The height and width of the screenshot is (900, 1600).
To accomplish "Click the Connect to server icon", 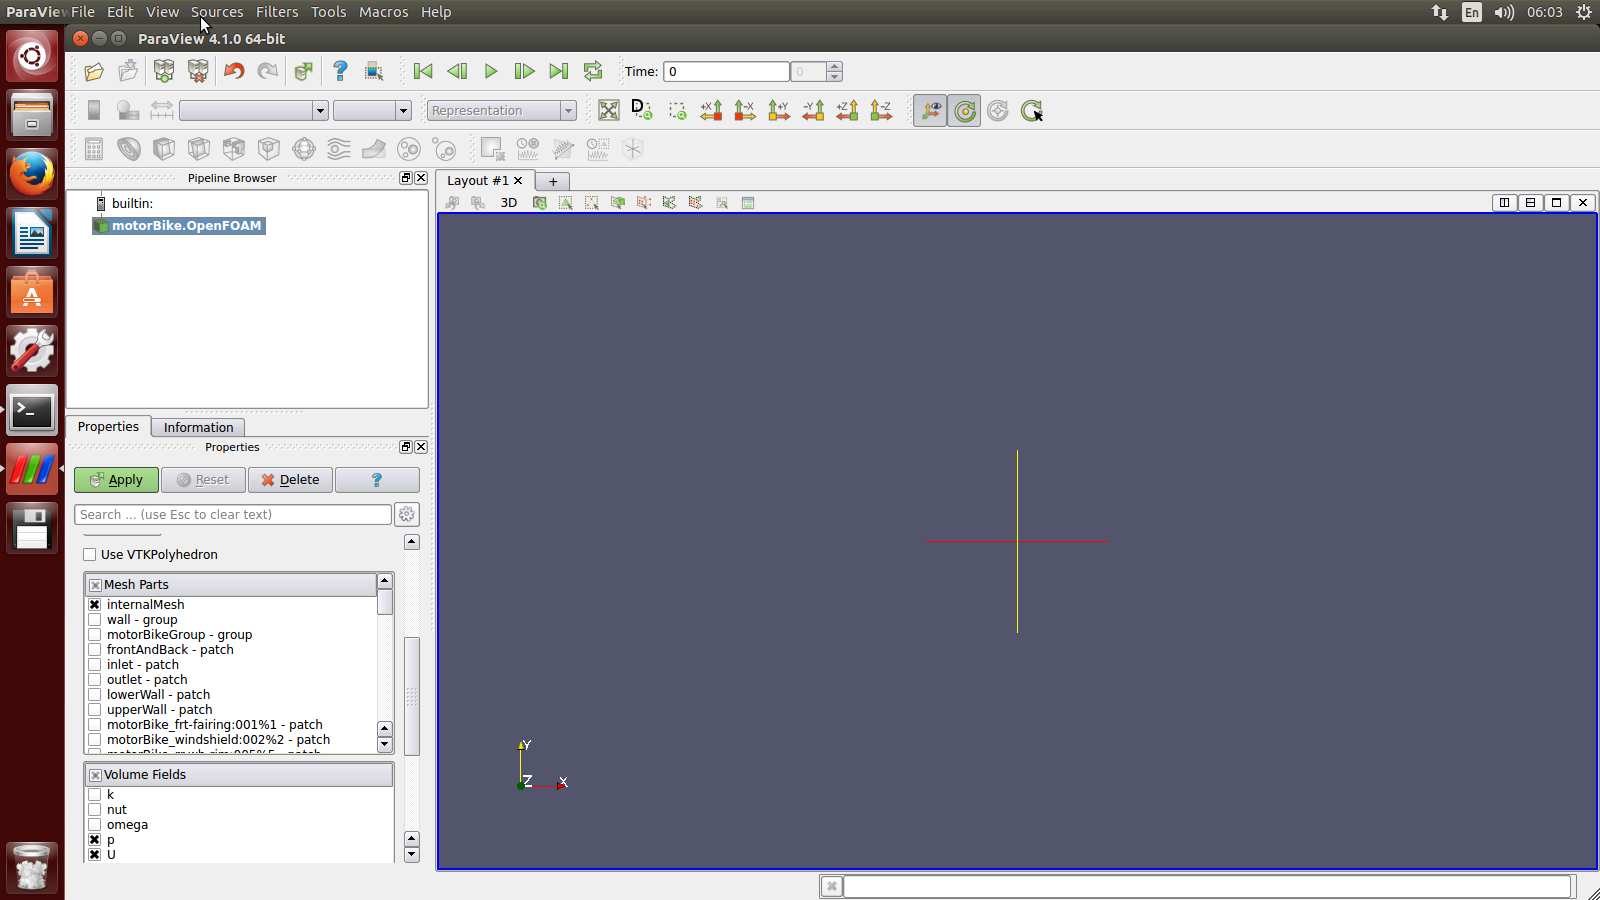I will 164,71.
